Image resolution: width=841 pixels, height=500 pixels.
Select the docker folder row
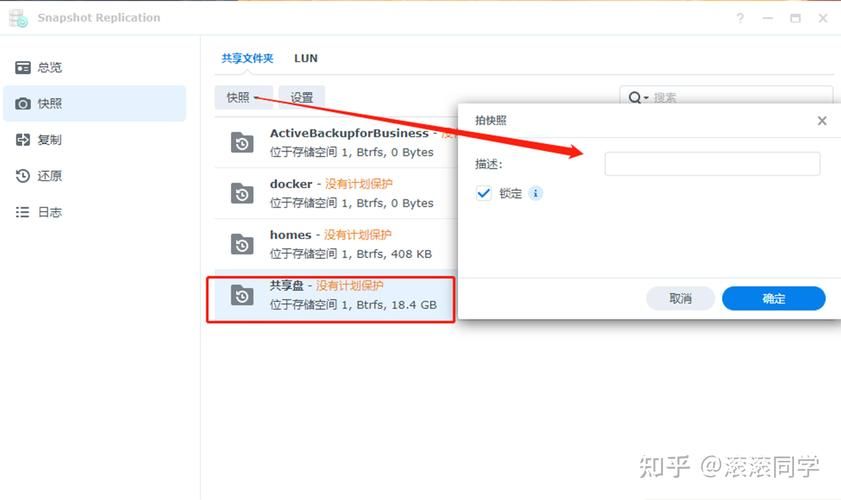(336, 193)
